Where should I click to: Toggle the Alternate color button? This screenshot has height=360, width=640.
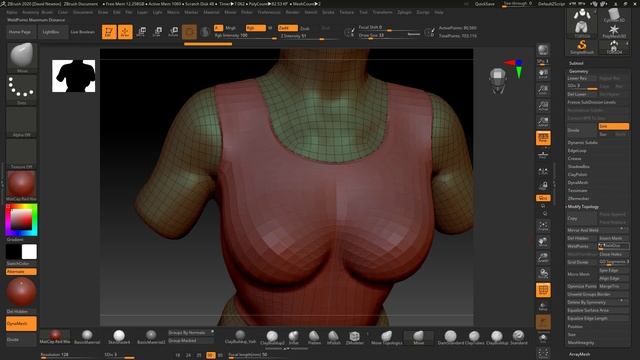[21, 271]
